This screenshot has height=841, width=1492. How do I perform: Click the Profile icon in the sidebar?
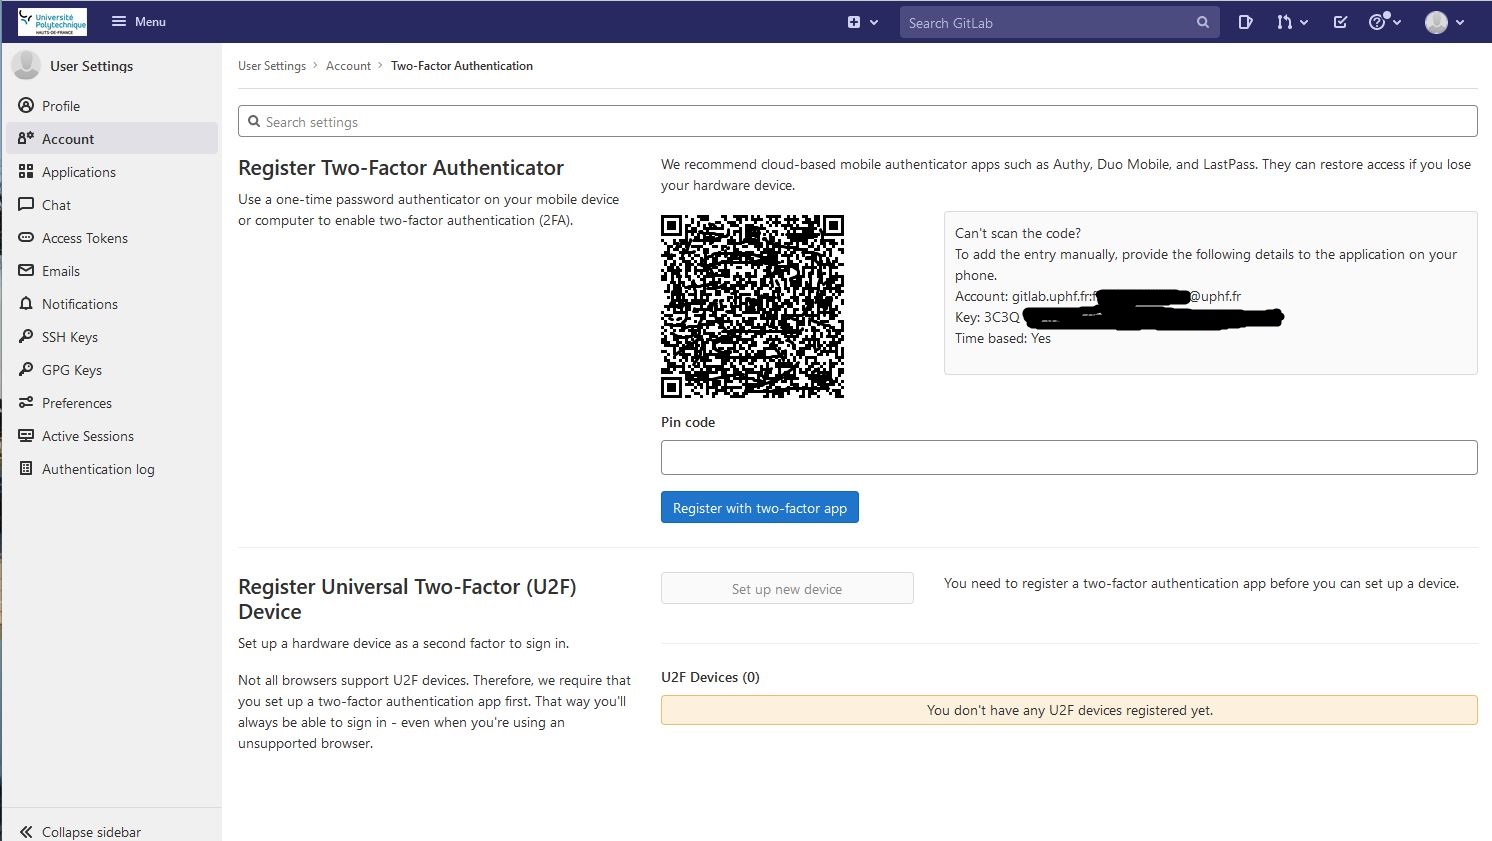[x=26, y=105]
